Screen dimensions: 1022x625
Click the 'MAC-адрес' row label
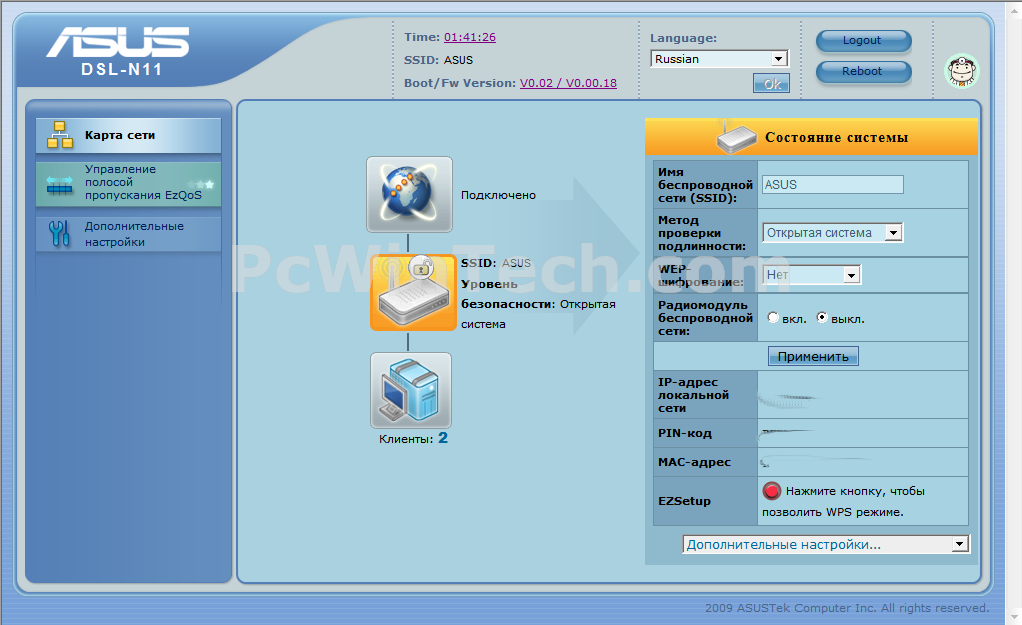[694, 462]
